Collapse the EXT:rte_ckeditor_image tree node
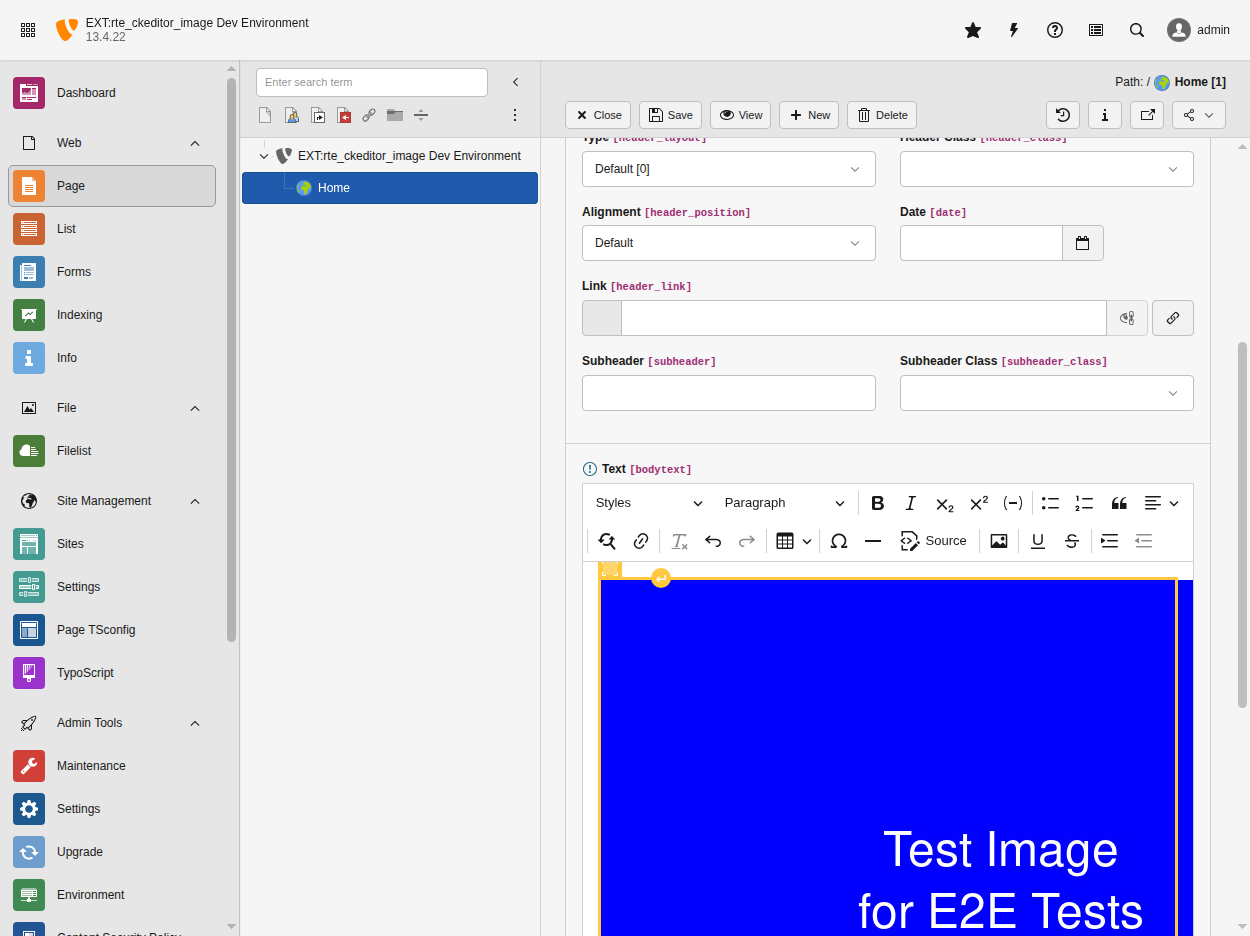The width and height of the screenshot is (1250, 936). (263, 156)
